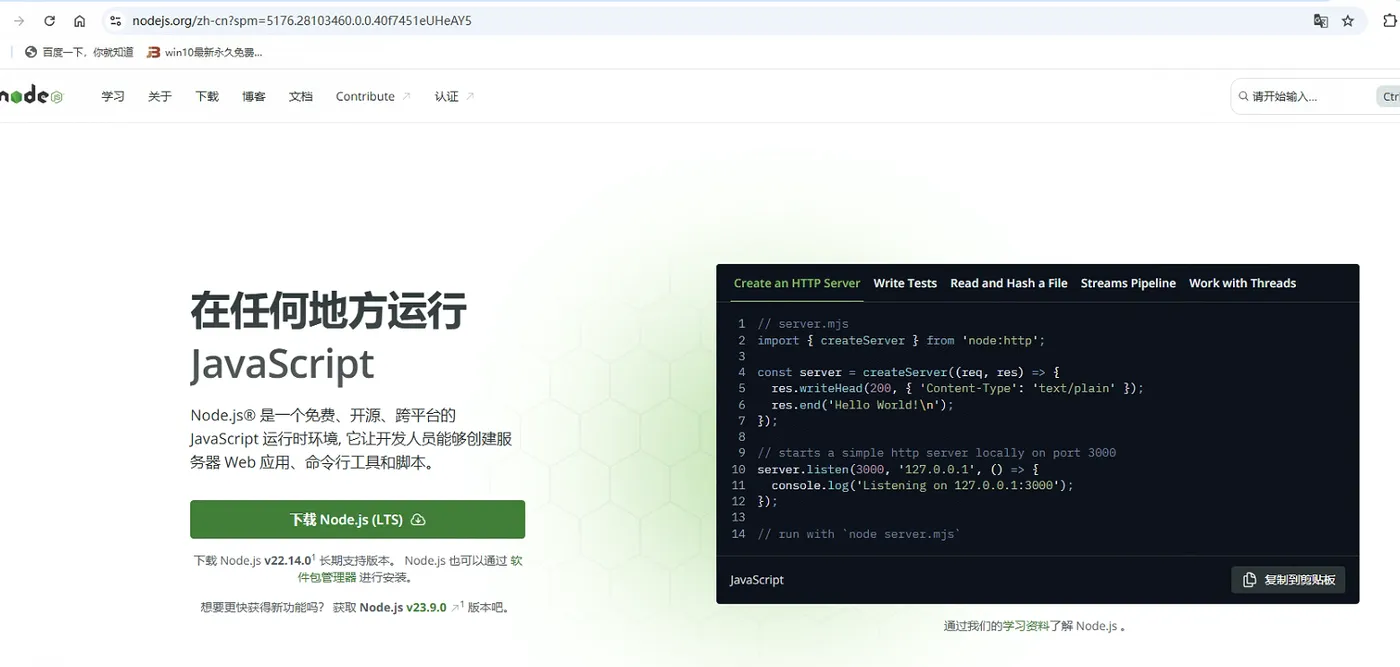Click the v22.14.0 version text
Screen dimensions: 1400x667
click(x=288, y=561)
